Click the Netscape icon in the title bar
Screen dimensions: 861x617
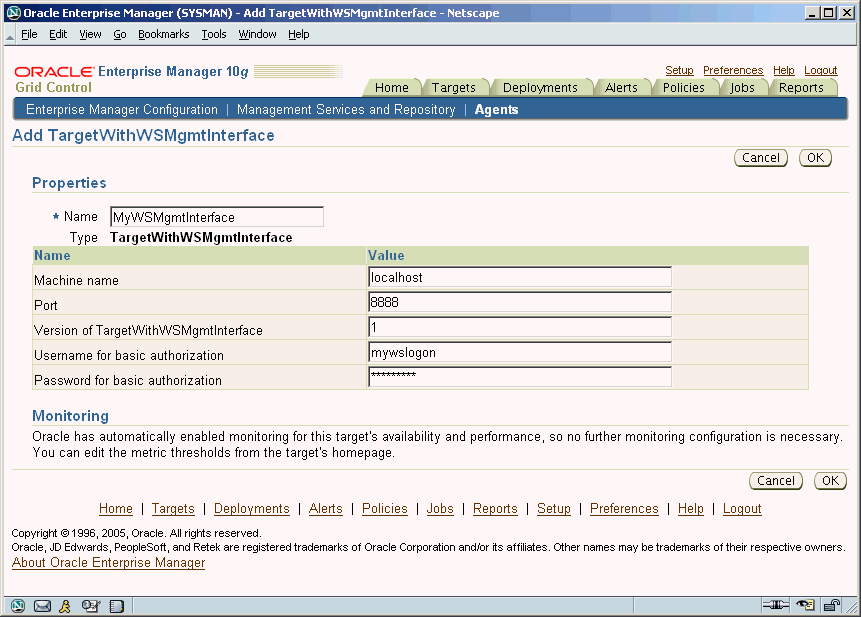pyautogui.click(x=14, y=13)
